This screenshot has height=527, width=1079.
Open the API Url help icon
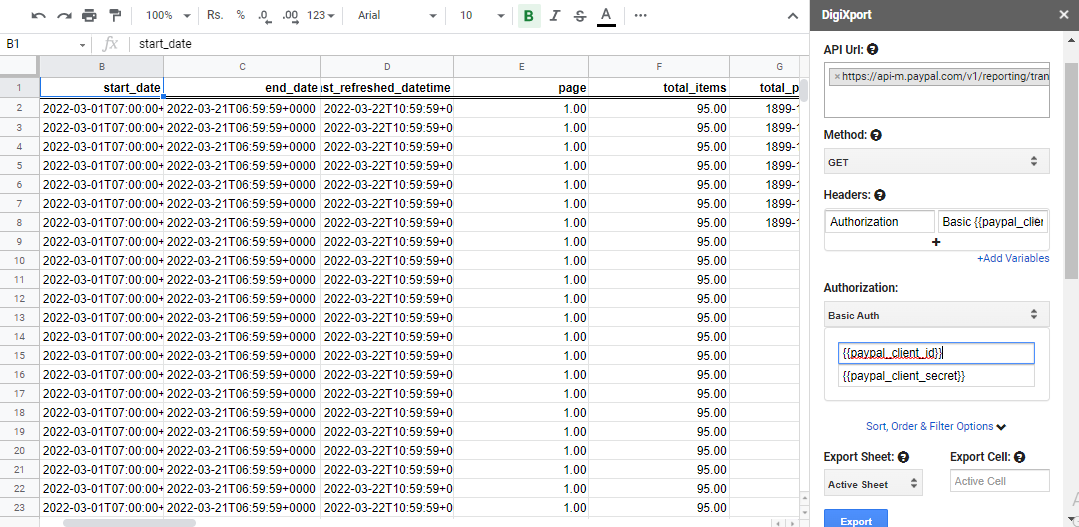point(872,49)
